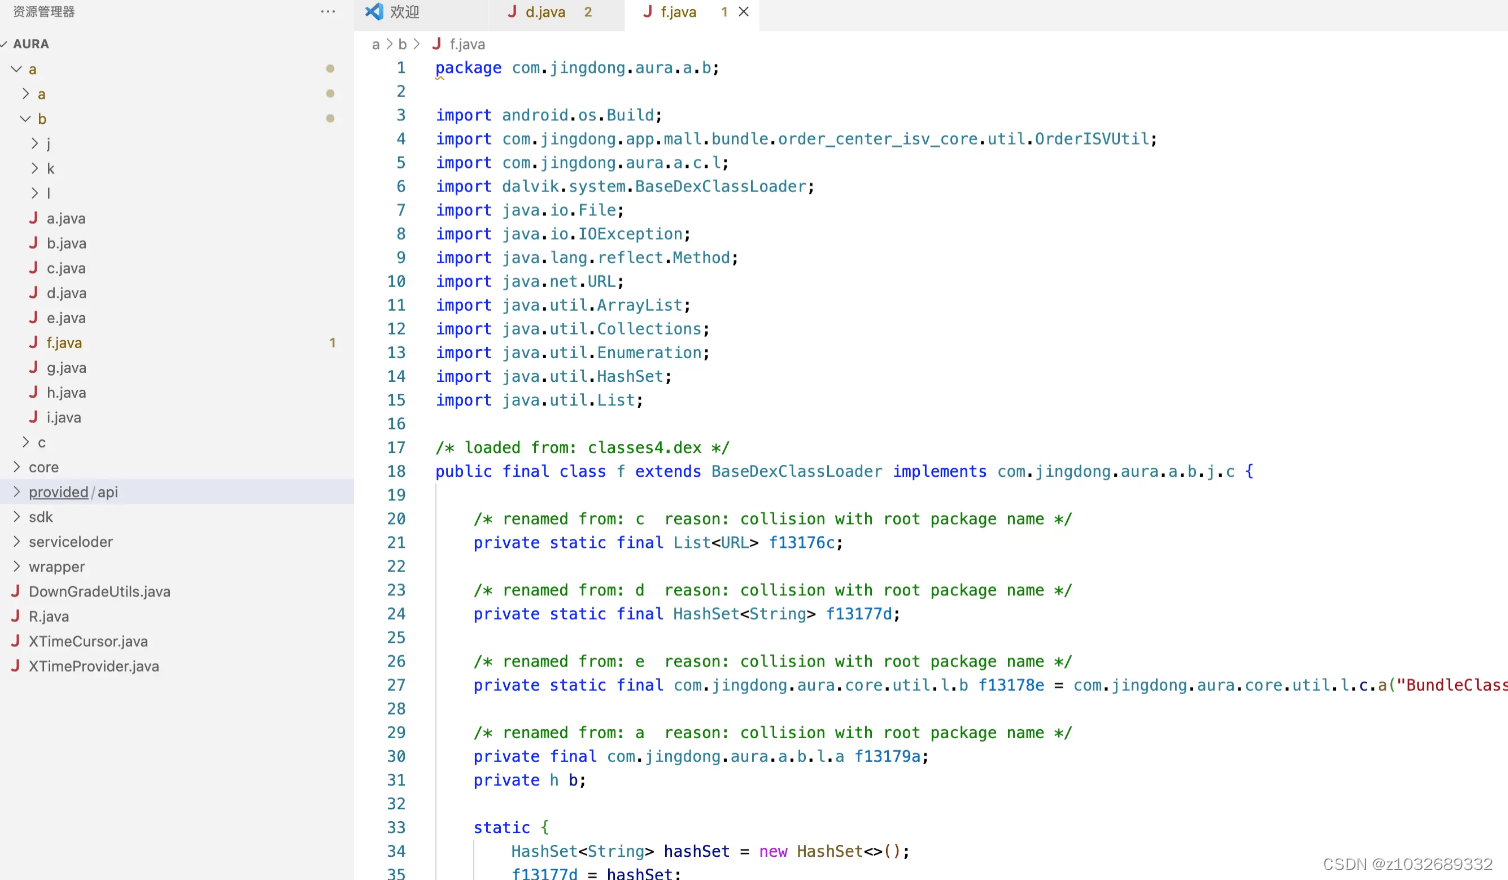Open the More Actions menu in Explorer
Screen dimensions: 1508x880
click(x=328, y=11)
